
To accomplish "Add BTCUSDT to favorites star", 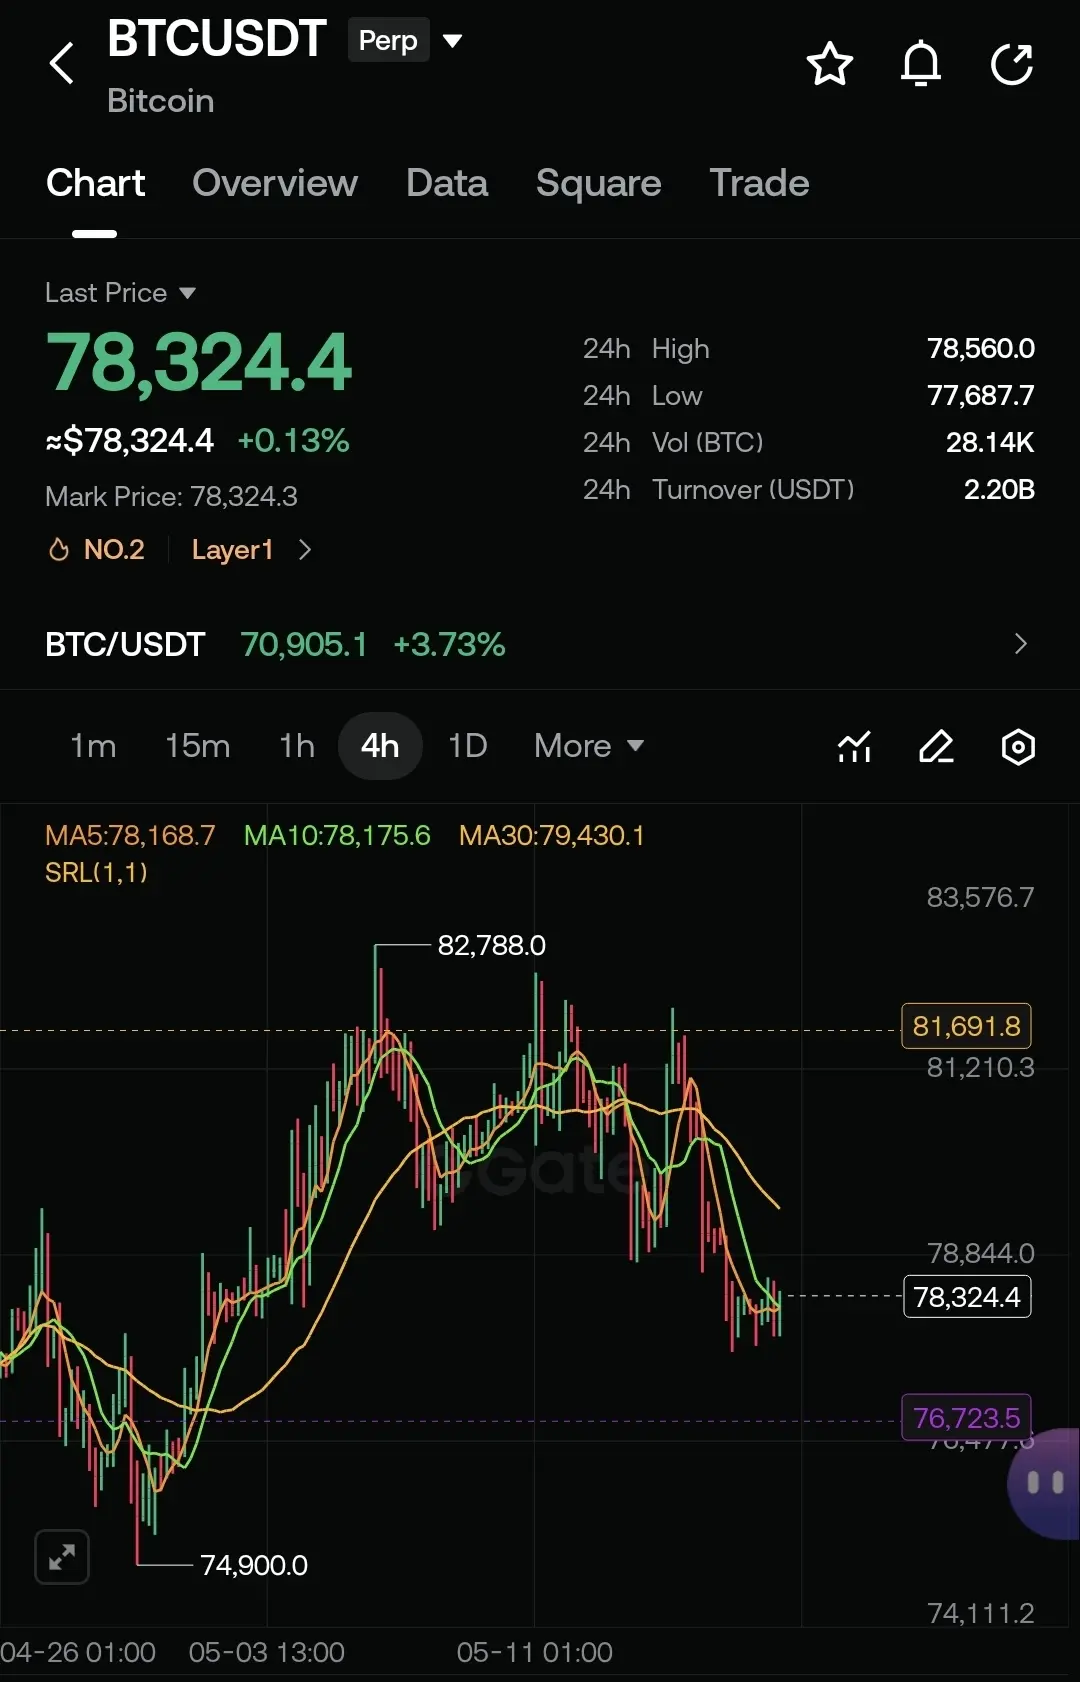I will pos(829,64).
